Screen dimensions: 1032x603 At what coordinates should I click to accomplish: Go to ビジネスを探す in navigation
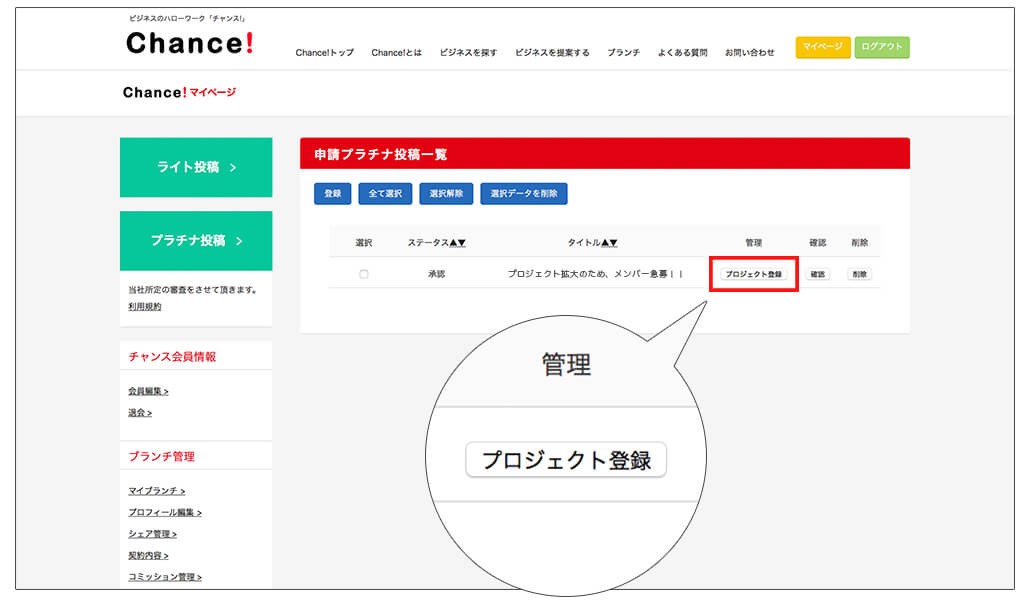pyautogui.click(x=468, y=53)
